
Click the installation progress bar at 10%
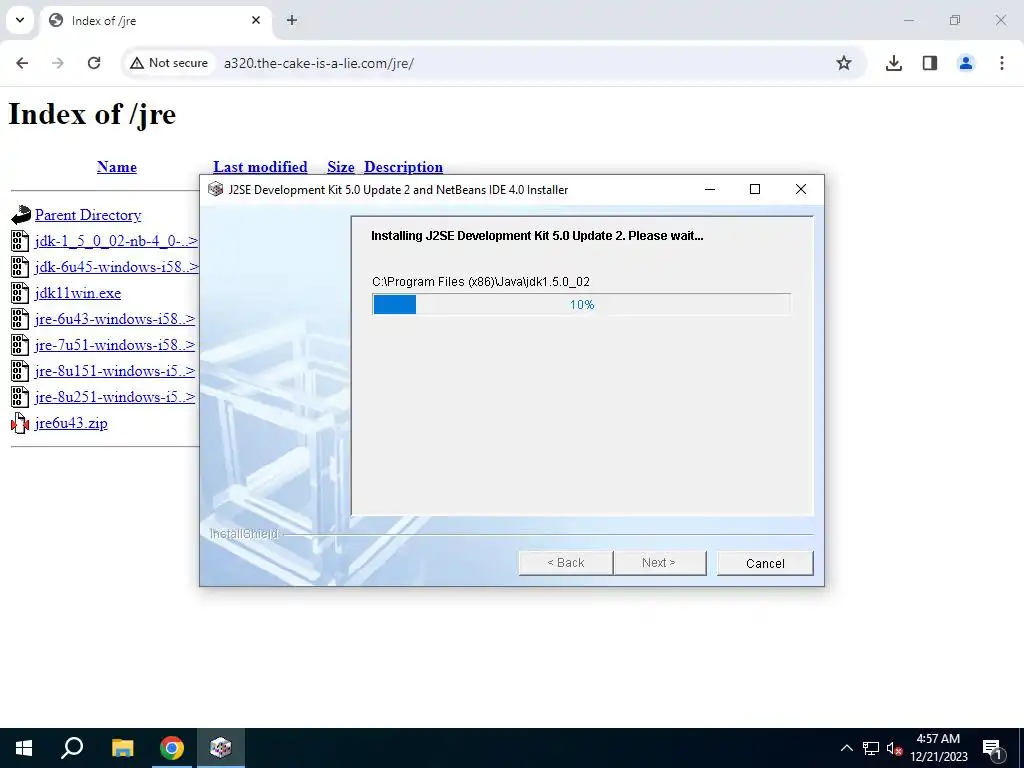pos(581,304)
